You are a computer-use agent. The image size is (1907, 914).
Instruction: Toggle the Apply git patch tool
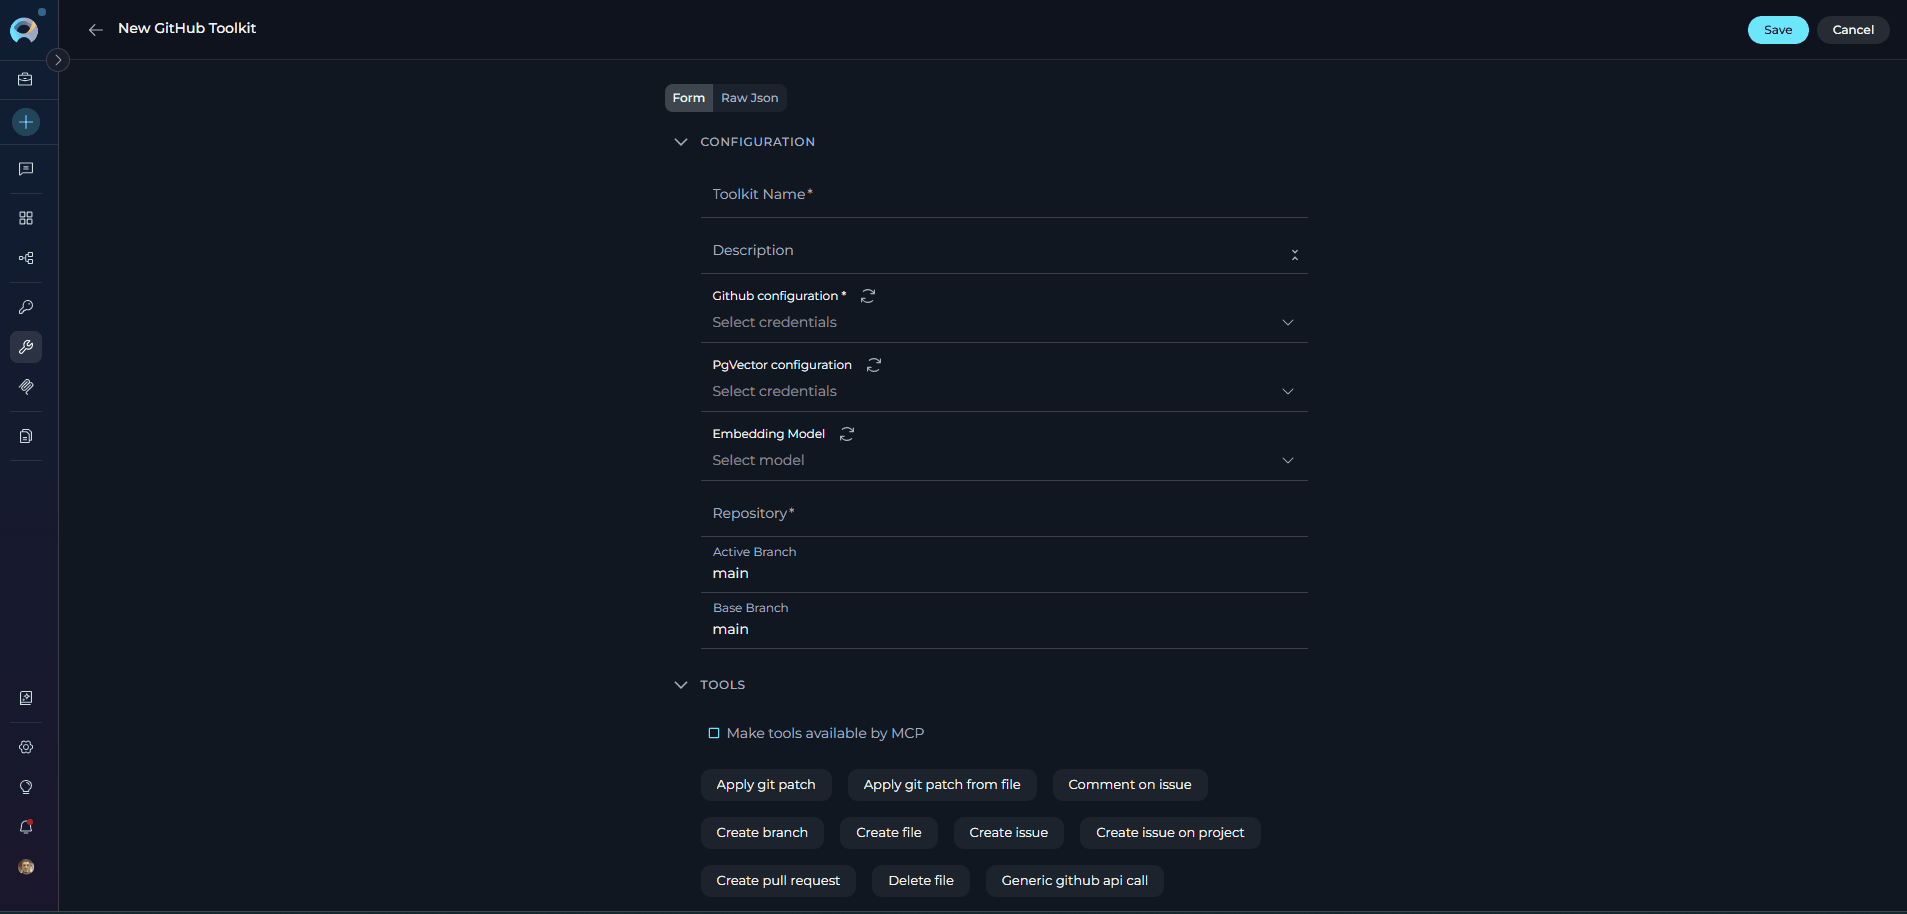[x=766, y=785]
